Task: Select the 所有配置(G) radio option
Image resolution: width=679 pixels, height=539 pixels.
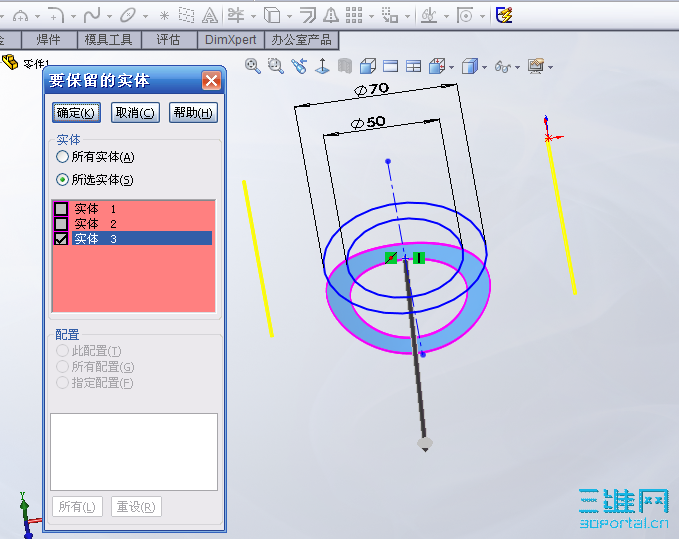Action: tap(62, 367)
